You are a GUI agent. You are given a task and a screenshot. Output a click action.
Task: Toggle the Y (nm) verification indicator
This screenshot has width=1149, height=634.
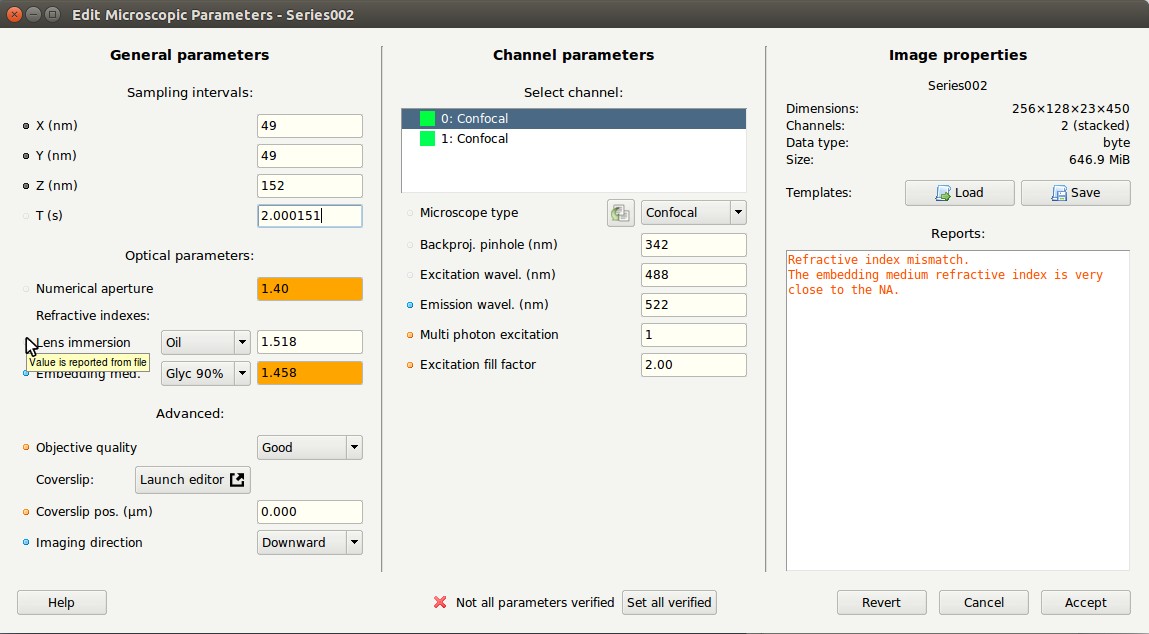click(26, 156)
